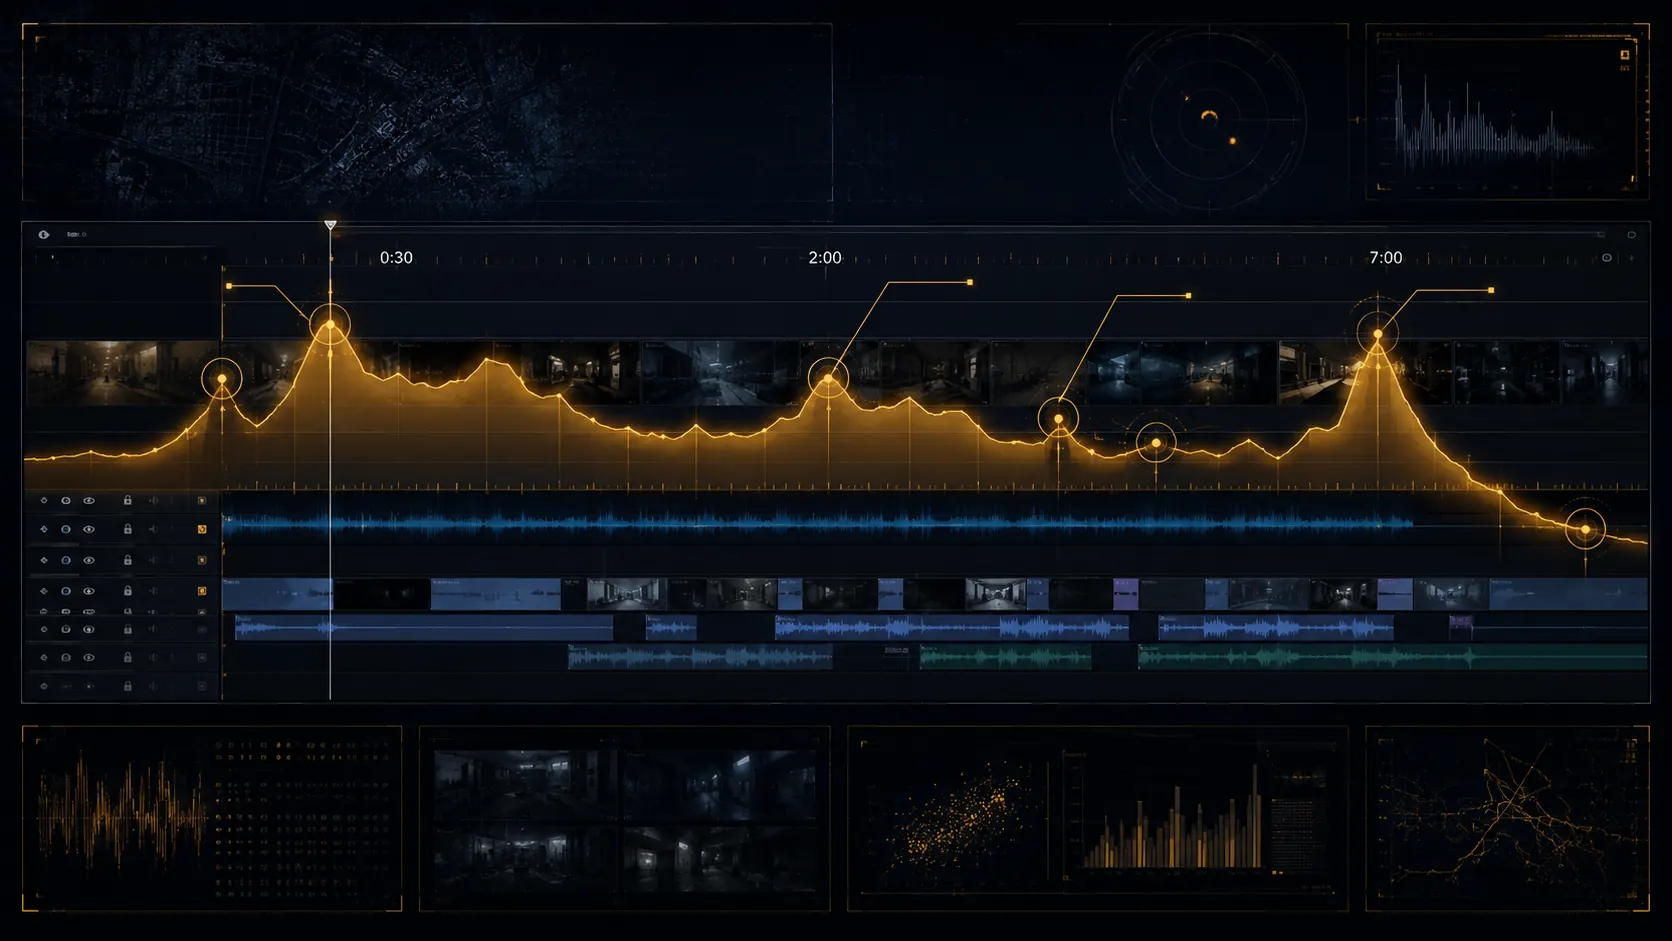Toggle the eye icon in the timeline header bar

(x=44, y=234)
